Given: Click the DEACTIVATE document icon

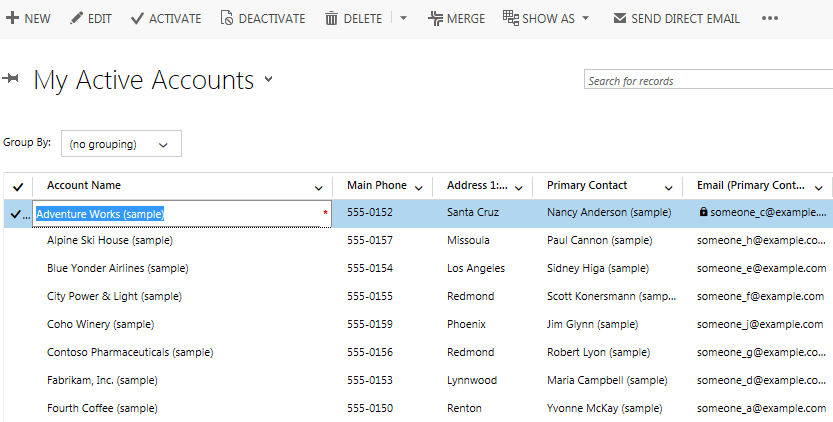Looking at the screenshot, I should [x=226, y=19].
